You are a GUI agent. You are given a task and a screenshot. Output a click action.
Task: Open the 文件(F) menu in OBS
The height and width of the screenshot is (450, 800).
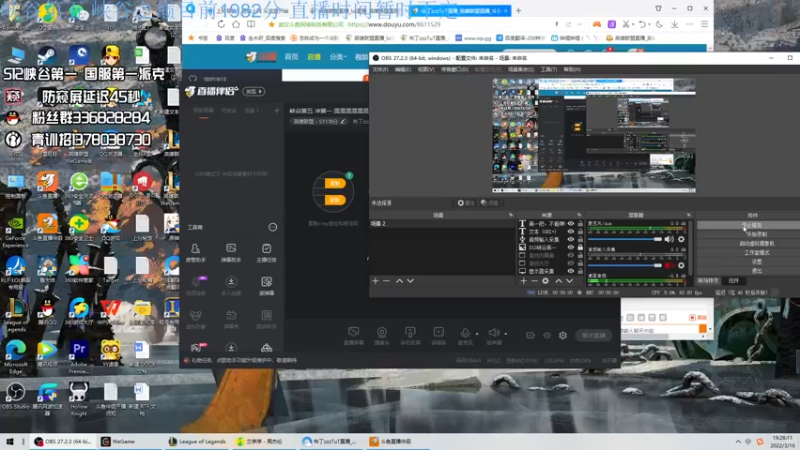[x=380, y=69]
